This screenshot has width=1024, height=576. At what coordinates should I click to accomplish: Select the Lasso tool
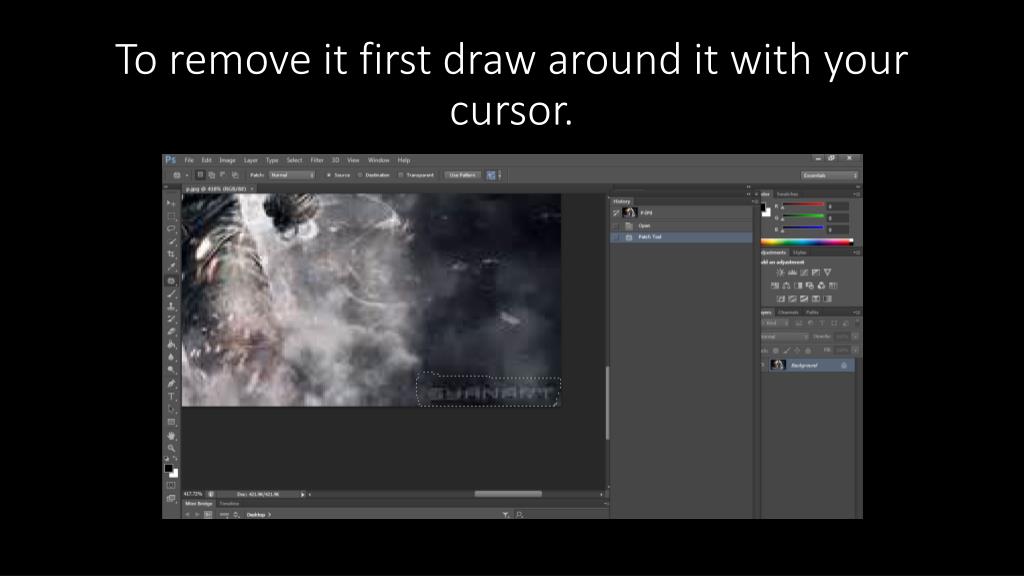[171, 229]
